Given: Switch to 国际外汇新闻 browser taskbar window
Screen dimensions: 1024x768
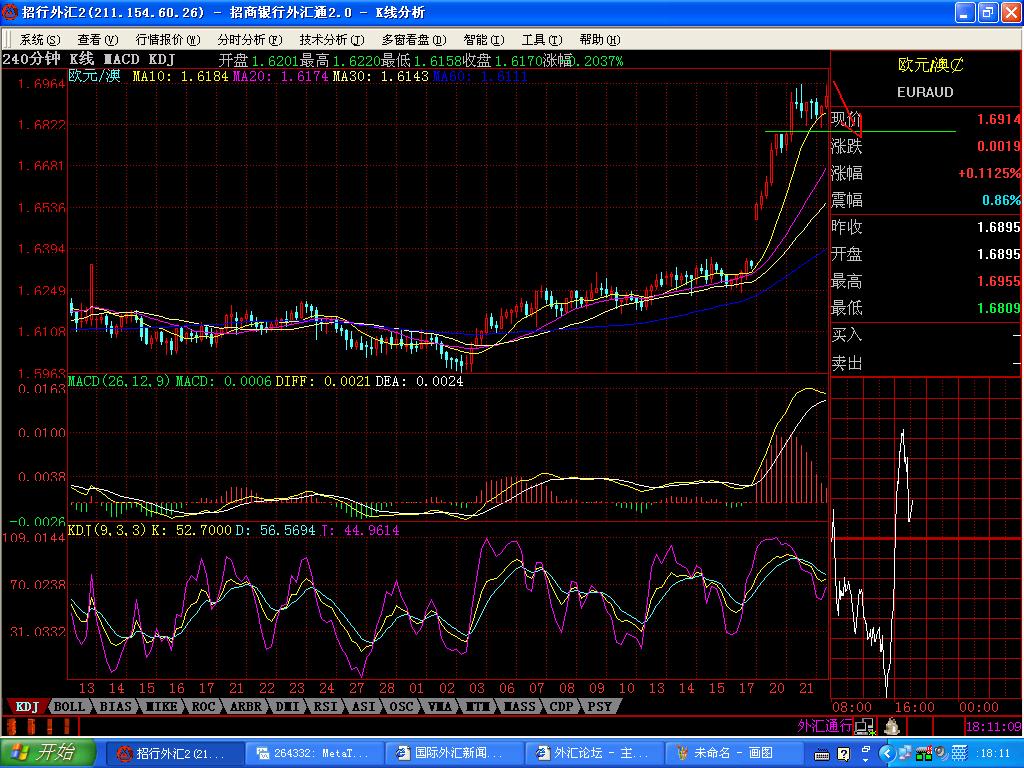Looking at the screenshot, I should click(455, 754).
